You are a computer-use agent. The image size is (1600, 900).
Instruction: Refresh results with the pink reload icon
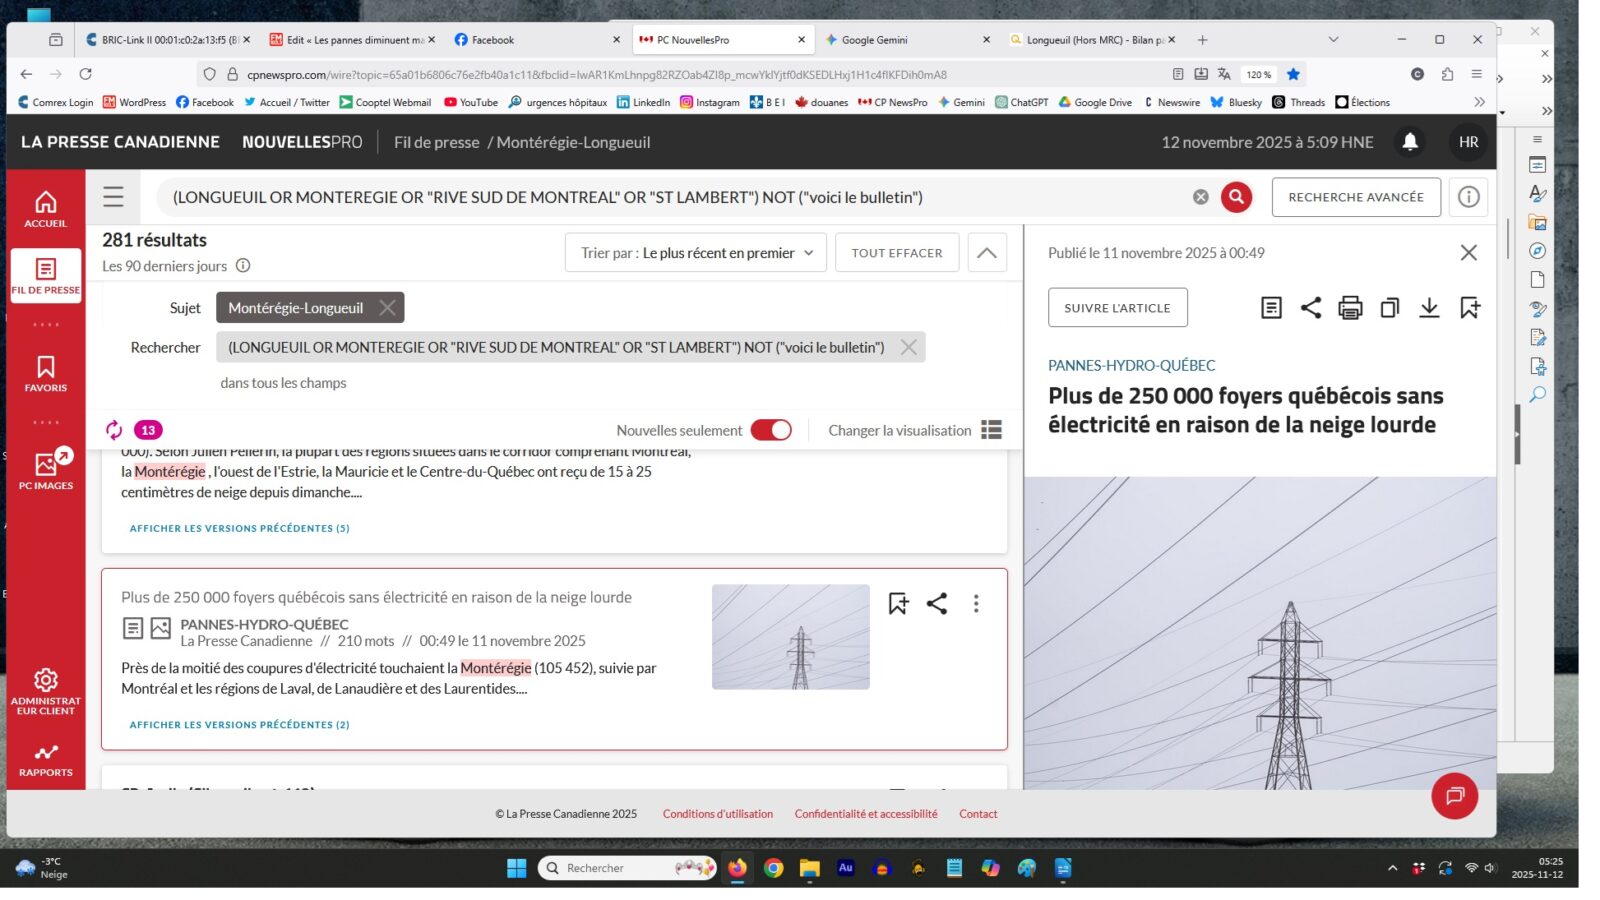114,430
